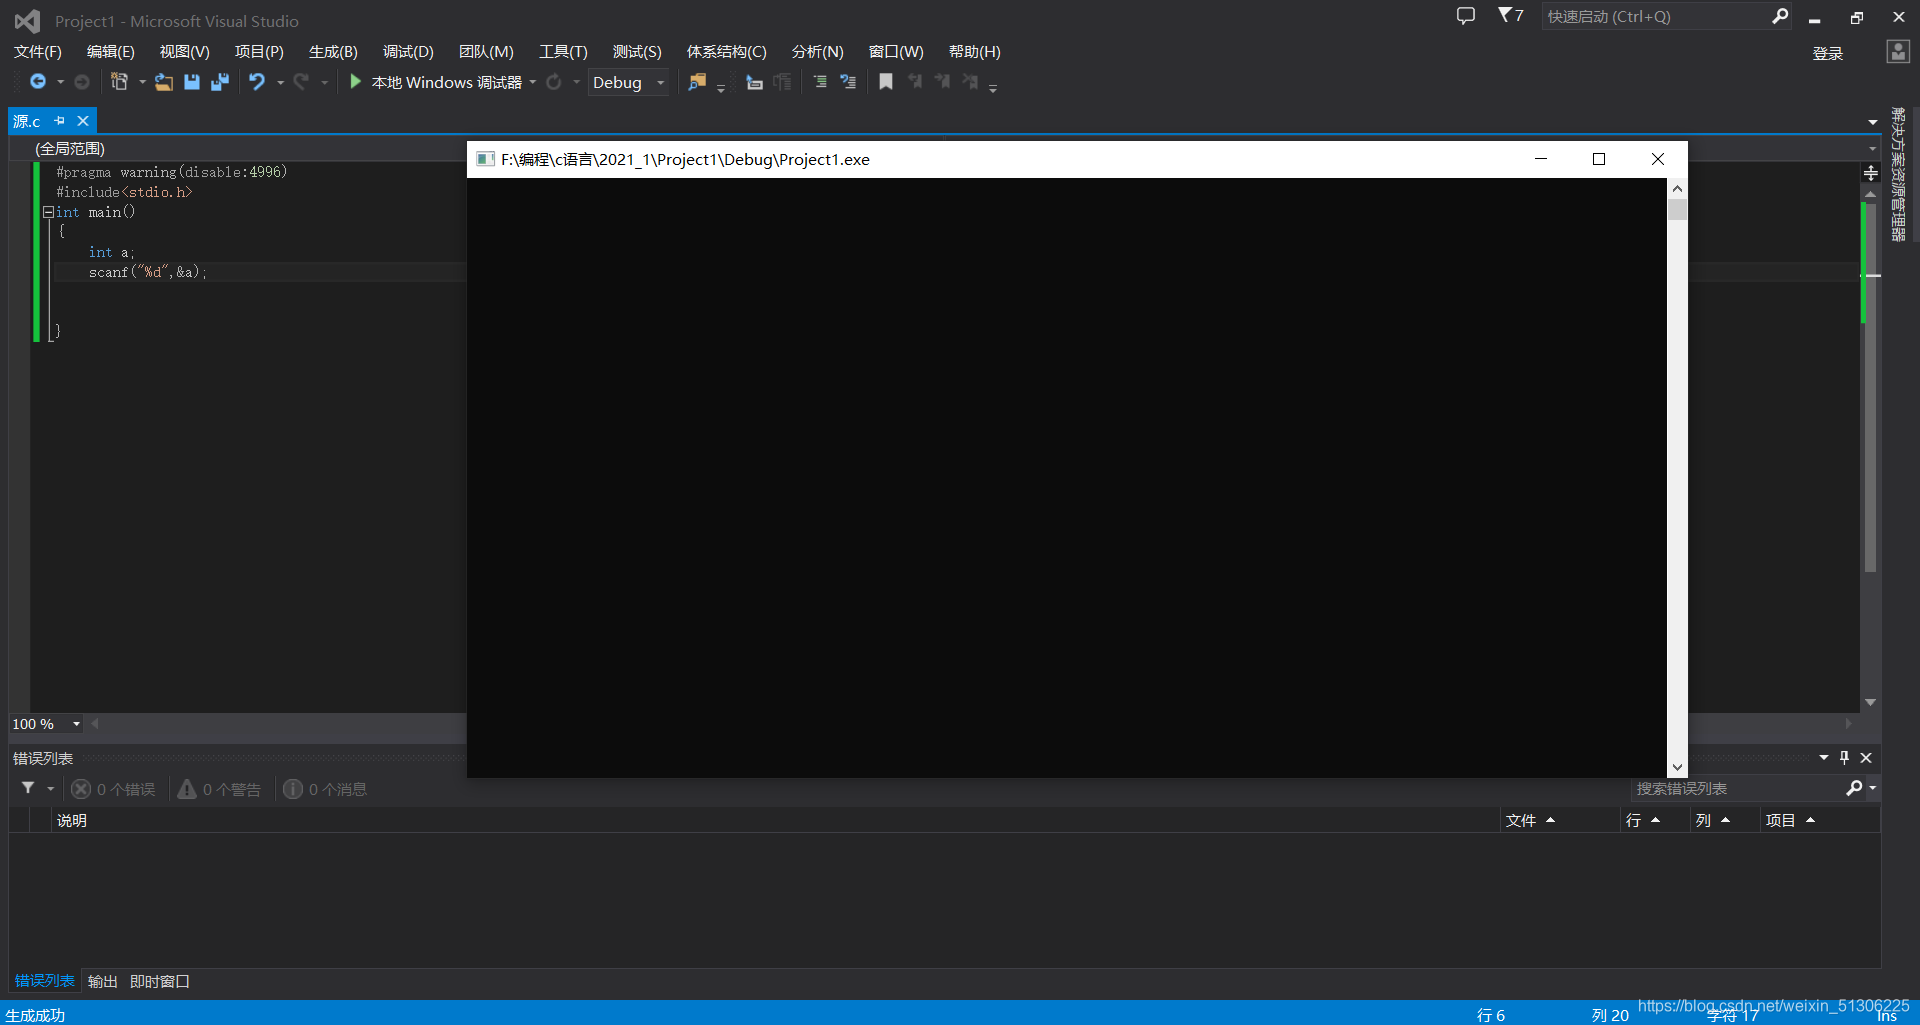The height and width of the screenshot is (1025, 1920).
Task: Toggle the 0 个消息 messages filter
Action: pyautogui.click(x=325, y=789)
